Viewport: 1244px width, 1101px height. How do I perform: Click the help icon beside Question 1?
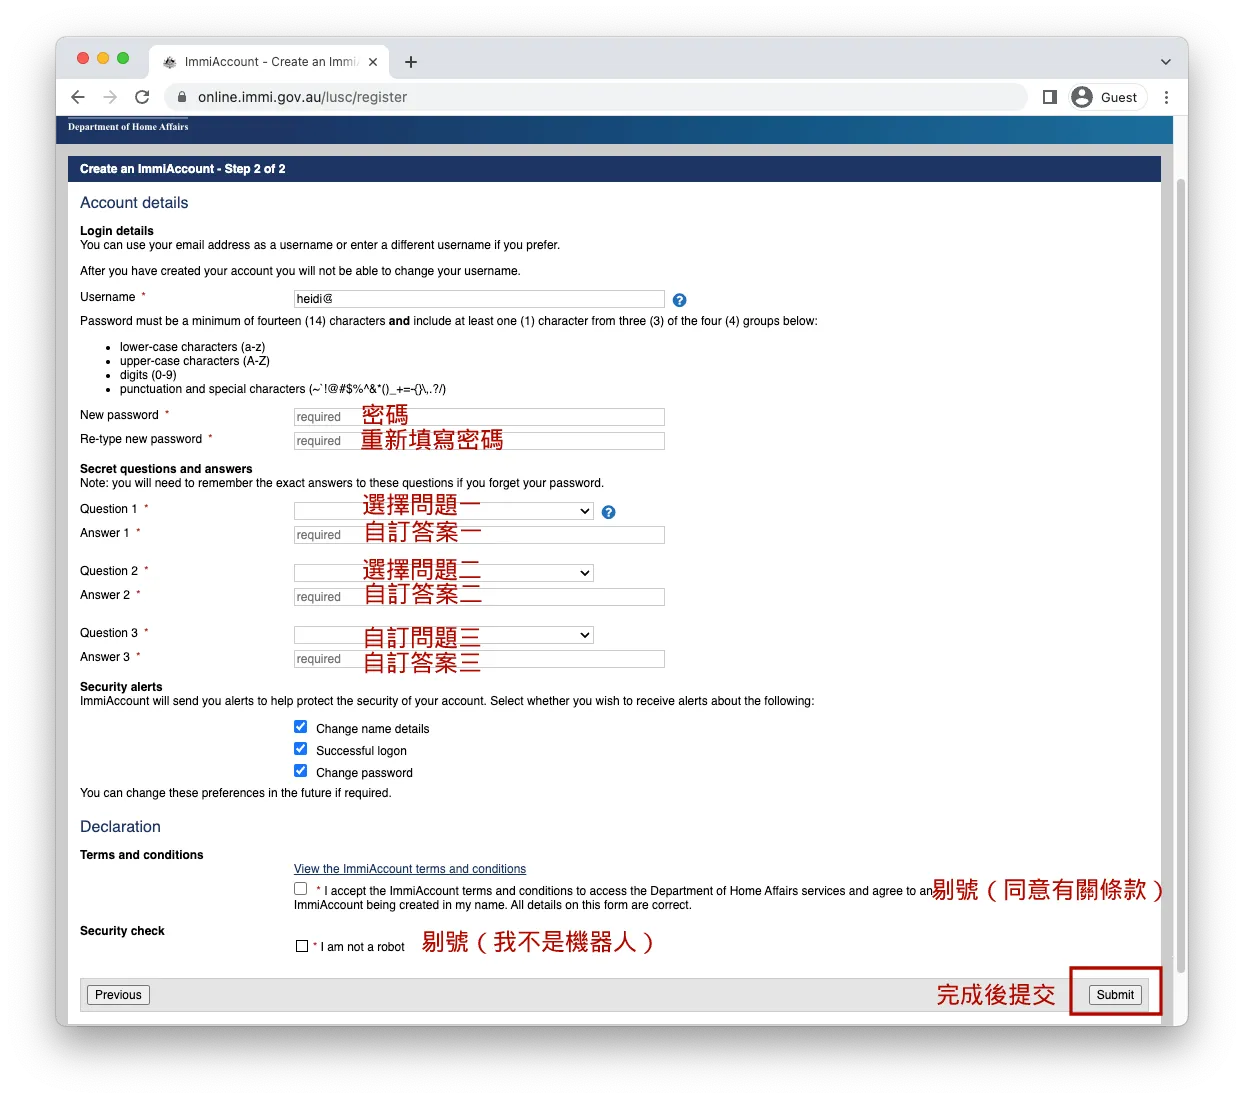point(608,512)
